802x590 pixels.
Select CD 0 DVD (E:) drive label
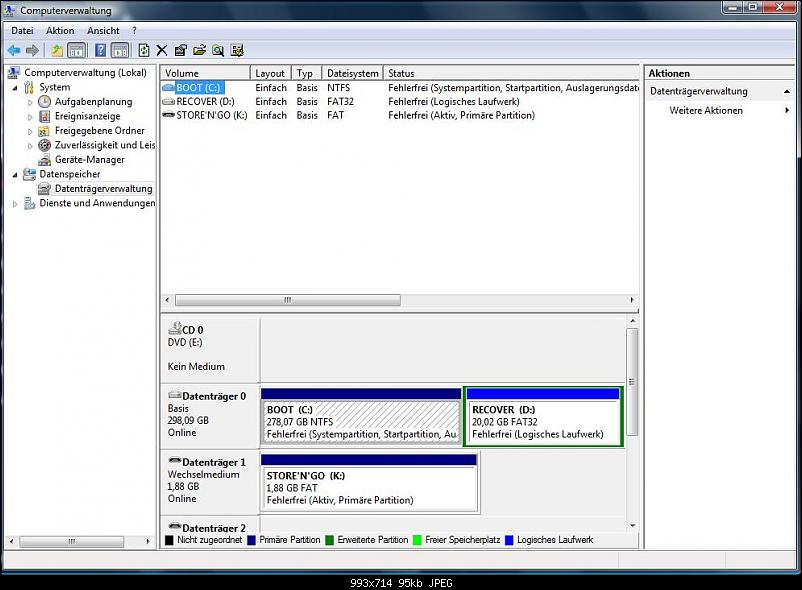click(210, 350)
